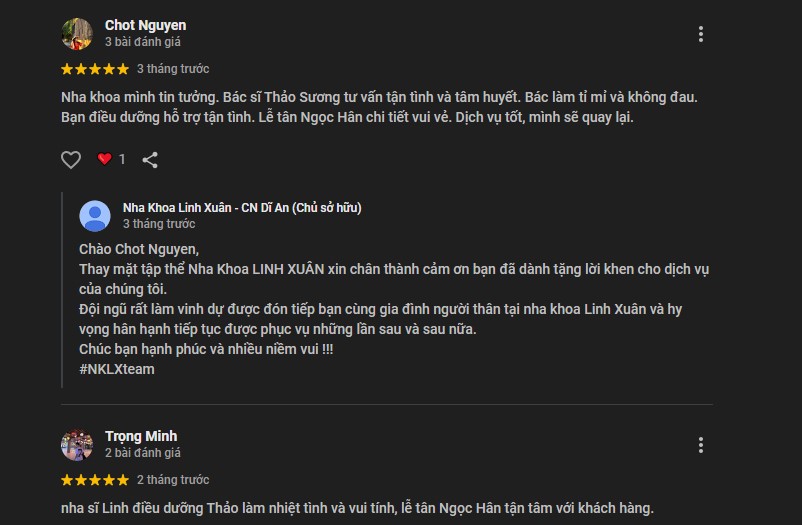Open Chot Nguyen's profile picture
Image resolution: width=802 pixels, height=525 pixels.
(x=77, y=34)
